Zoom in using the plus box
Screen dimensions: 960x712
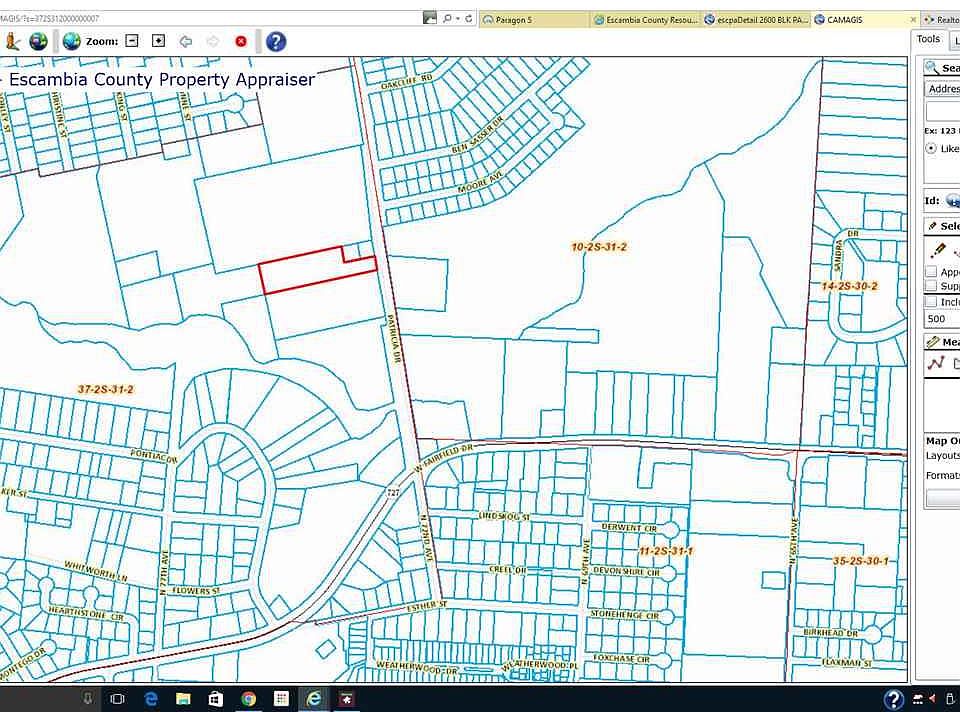[158, 41]
